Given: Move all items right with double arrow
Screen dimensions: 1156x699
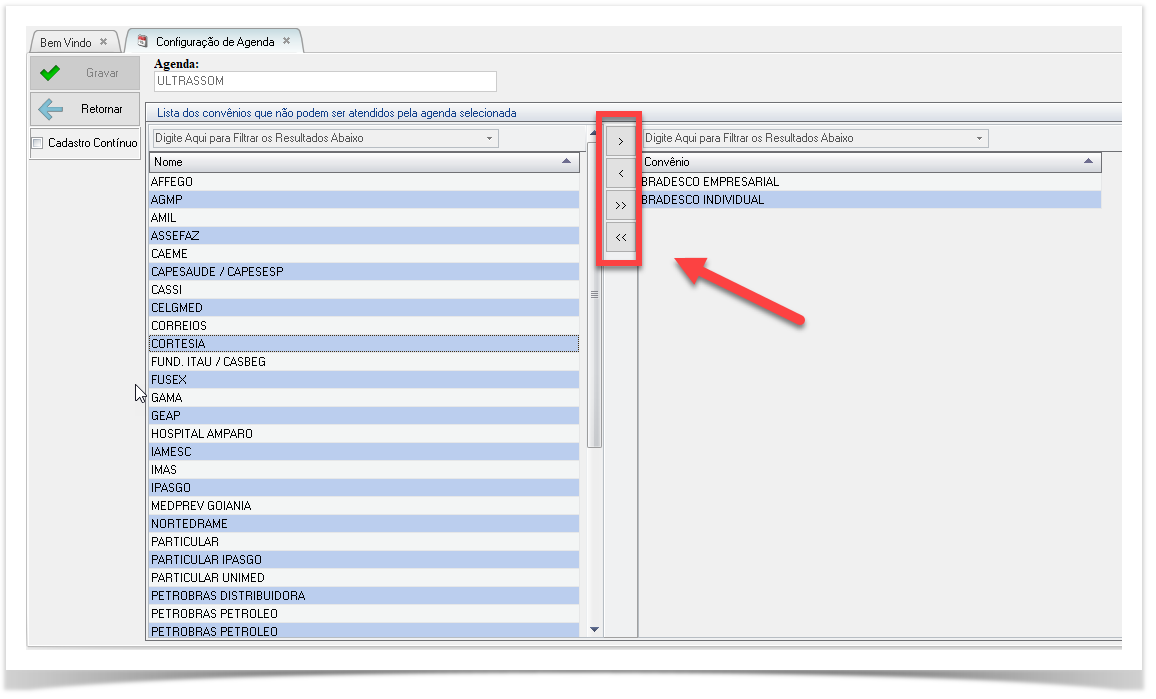Looking at the screenshot, I should tap(620, 205).
